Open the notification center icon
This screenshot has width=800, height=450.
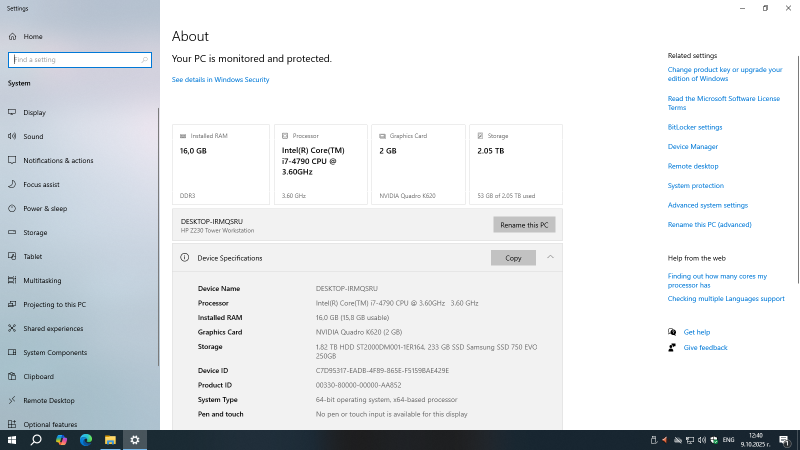(783, 439)
